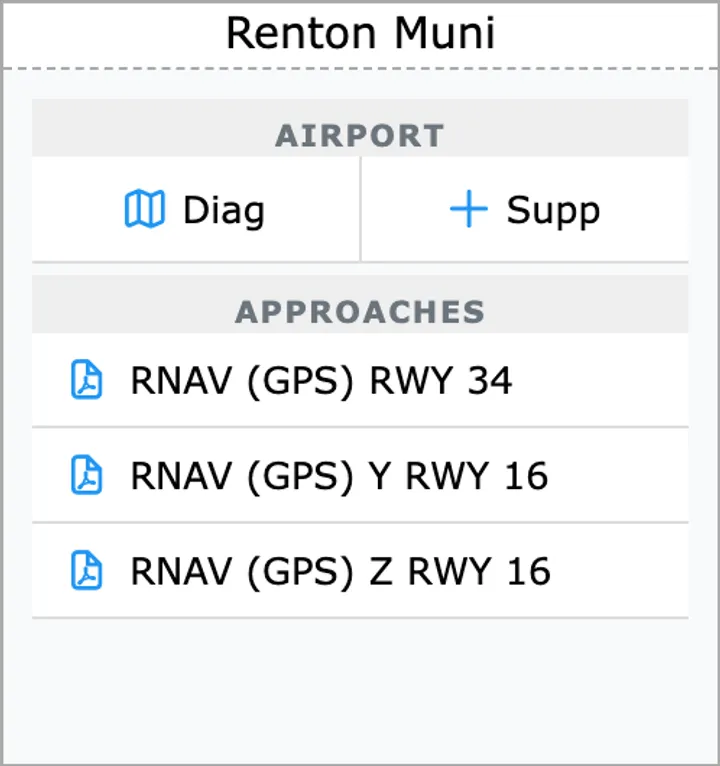The width and height of the screenshot is (720, 766).
Task: Click the PDF icon for RNAV RWY 34
Action: point(87,381)
